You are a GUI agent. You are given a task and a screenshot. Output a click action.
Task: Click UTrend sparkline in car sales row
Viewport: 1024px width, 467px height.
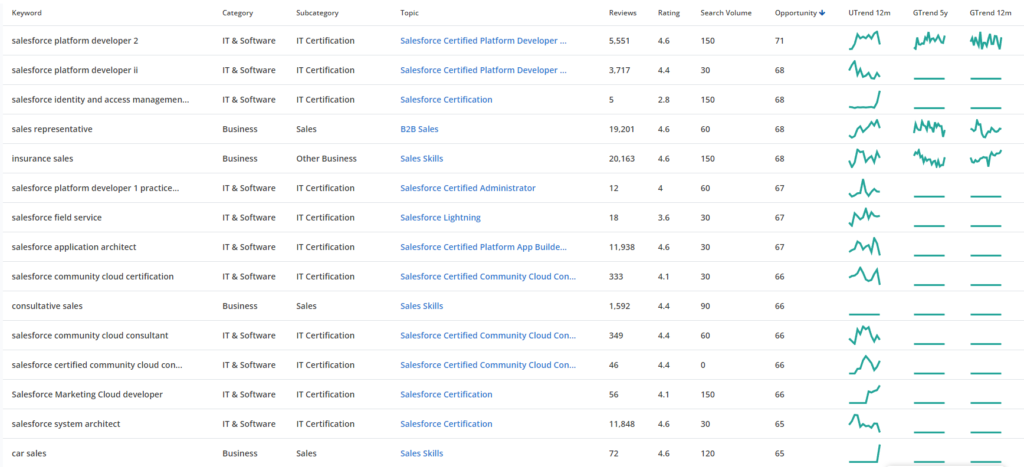864,453
